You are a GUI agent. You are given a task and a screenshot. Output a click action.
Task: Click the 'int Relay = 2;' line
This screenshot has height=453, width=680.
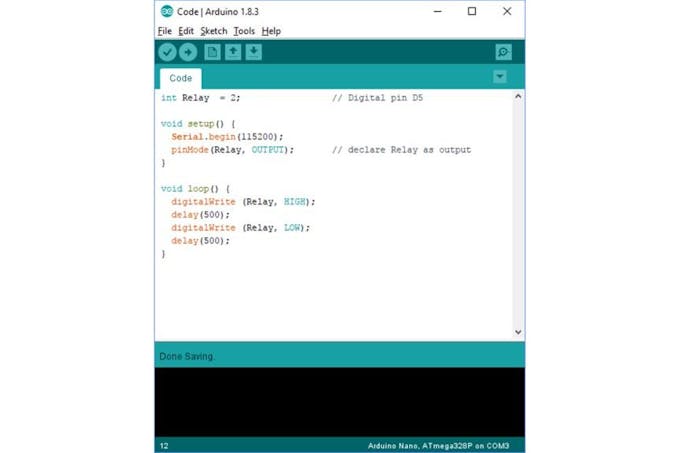point(200,98)
